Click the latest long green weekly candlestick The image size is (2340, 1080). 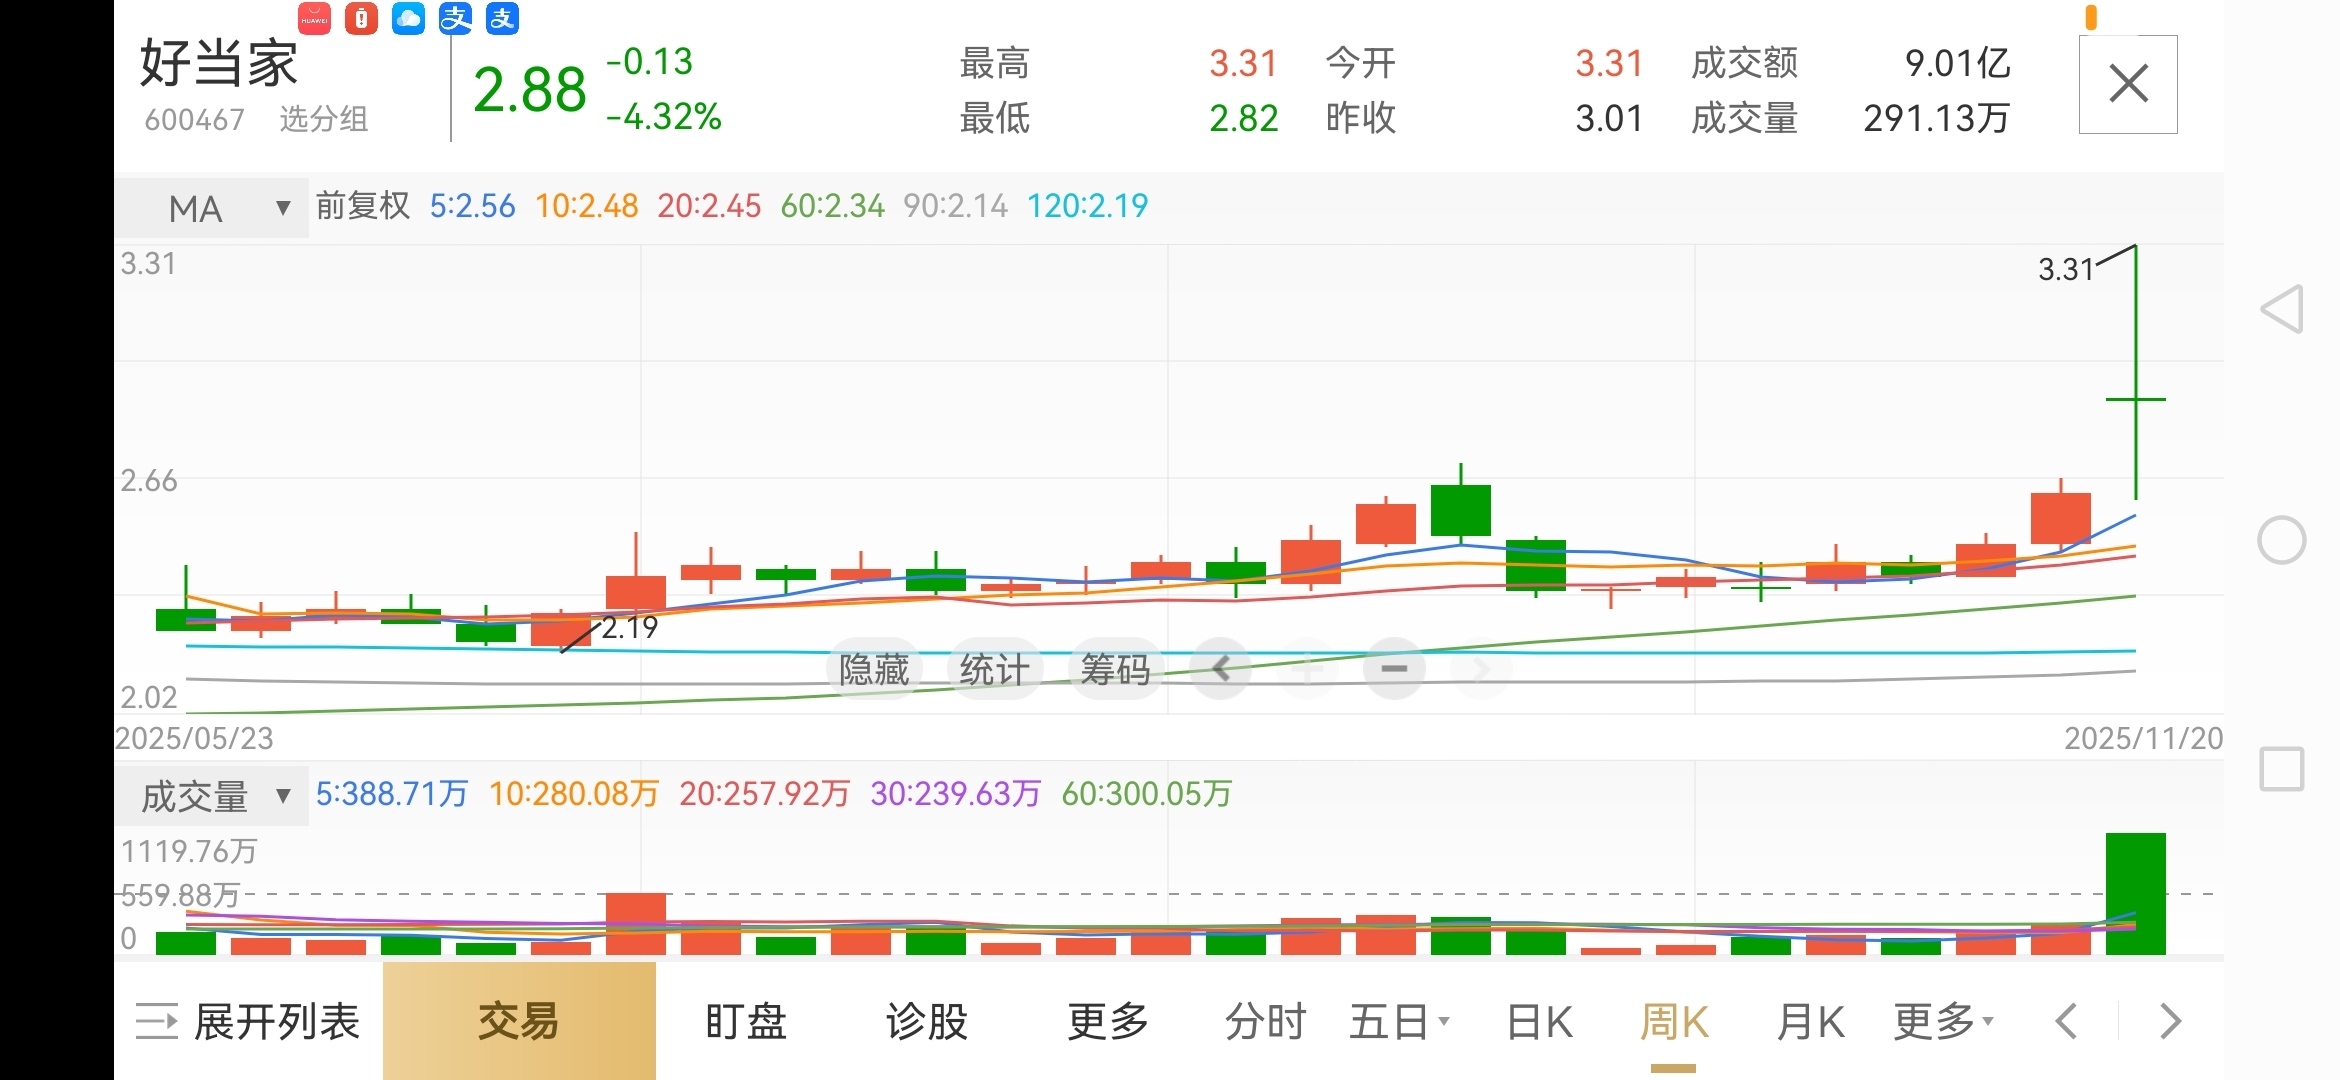click(2135, 400)
